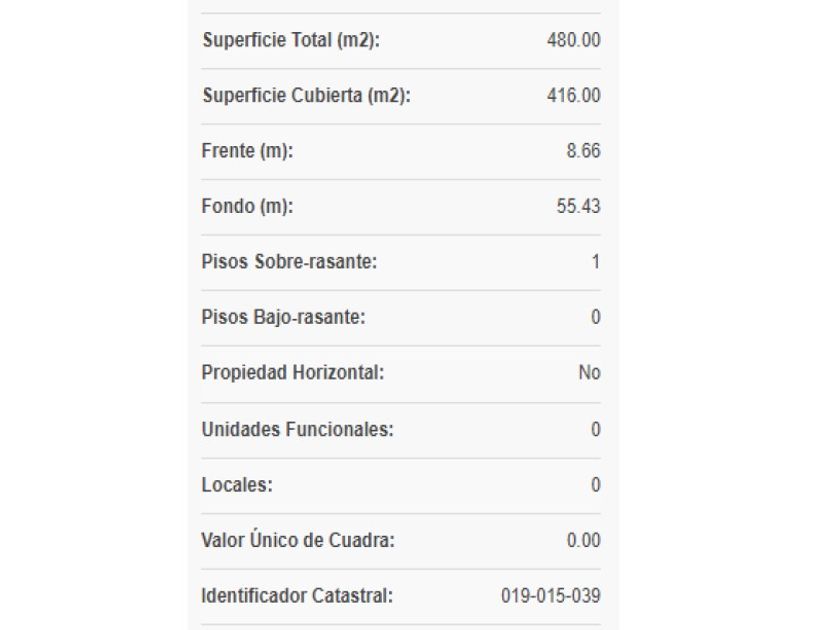Viewport: 840px width, 630px height.
Task: Select the 0.00 Valor Único de Cuadra value
Action: tap(583, 540)
